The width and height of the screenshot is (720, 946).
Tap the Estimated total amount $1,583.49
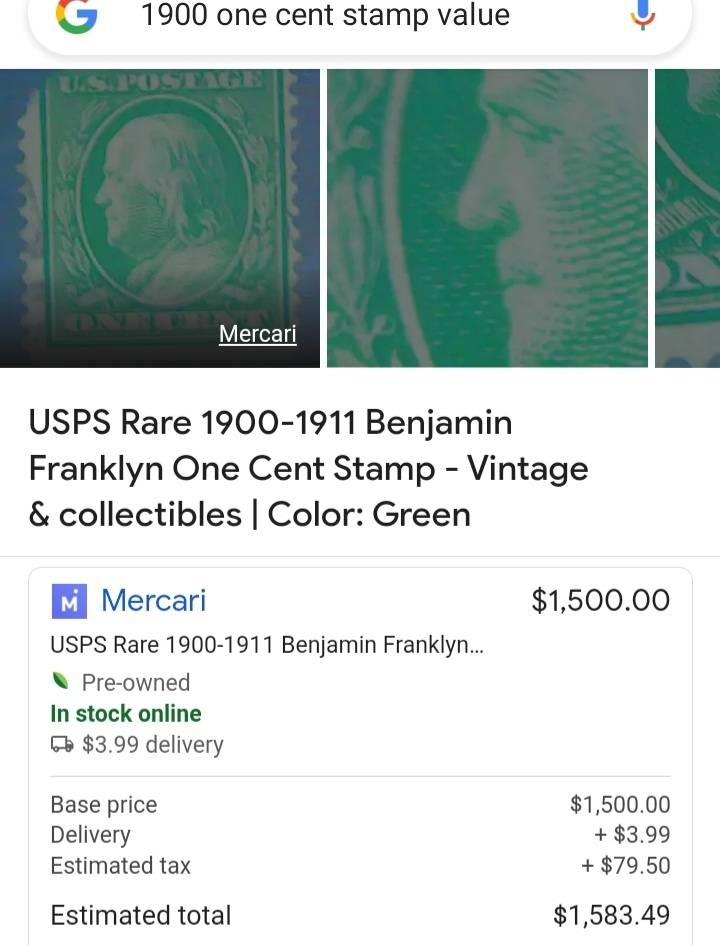point(611,915)
